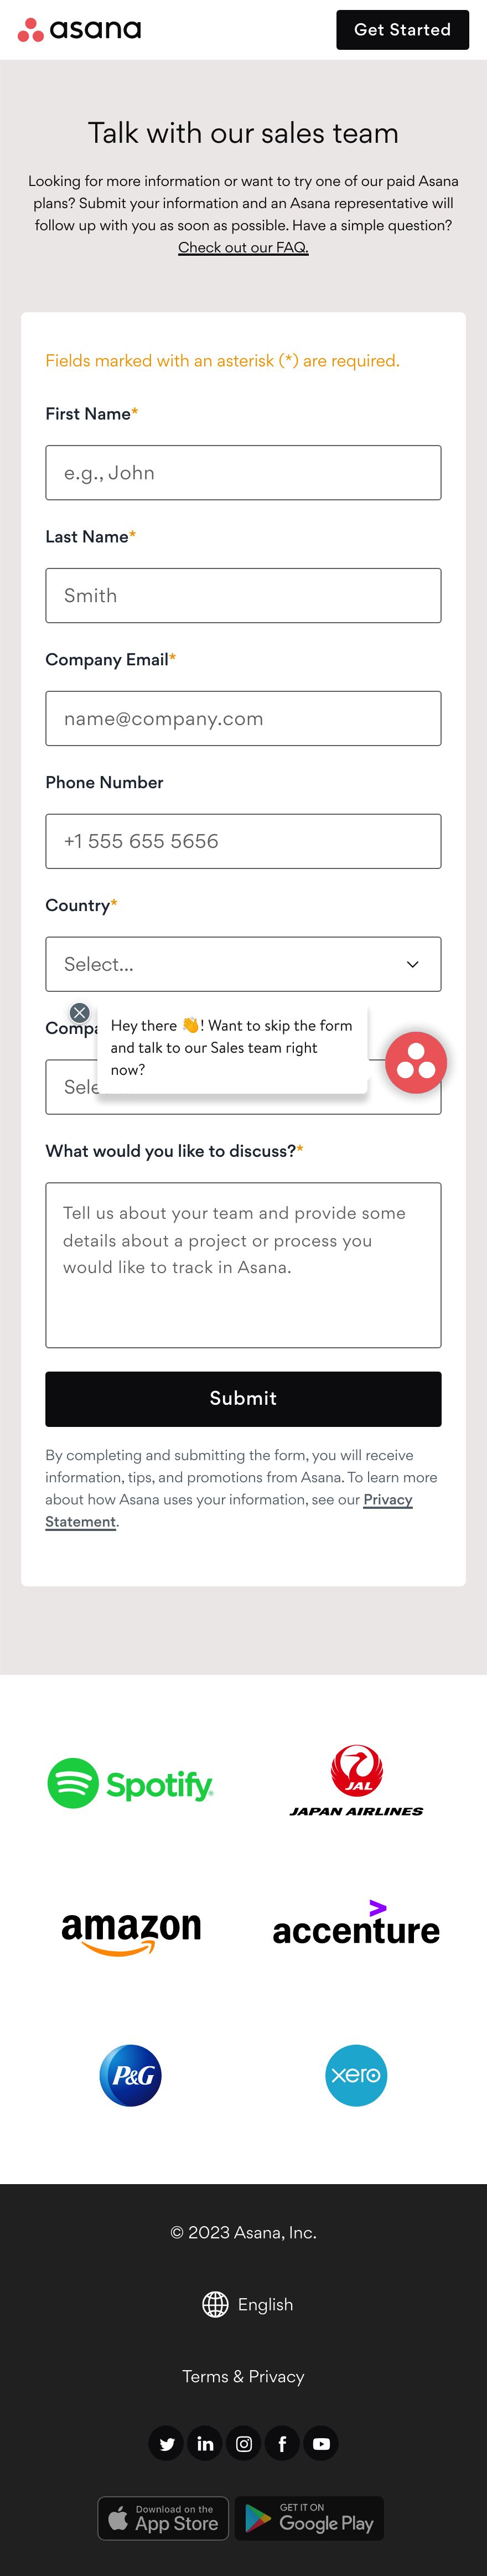The image size is (487, 2576).
Task: Open Terms & Privacy footer link
Action: 243,2376
